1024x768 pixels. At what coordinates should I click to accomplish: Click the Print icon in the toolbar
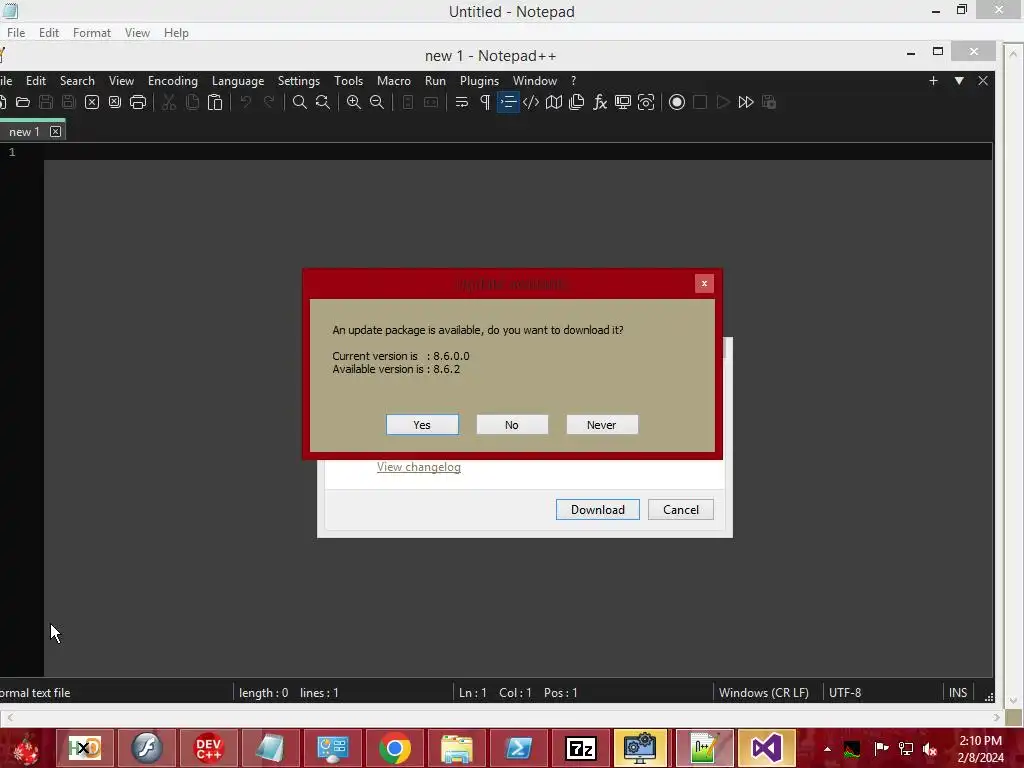click(x=138, y=103)
